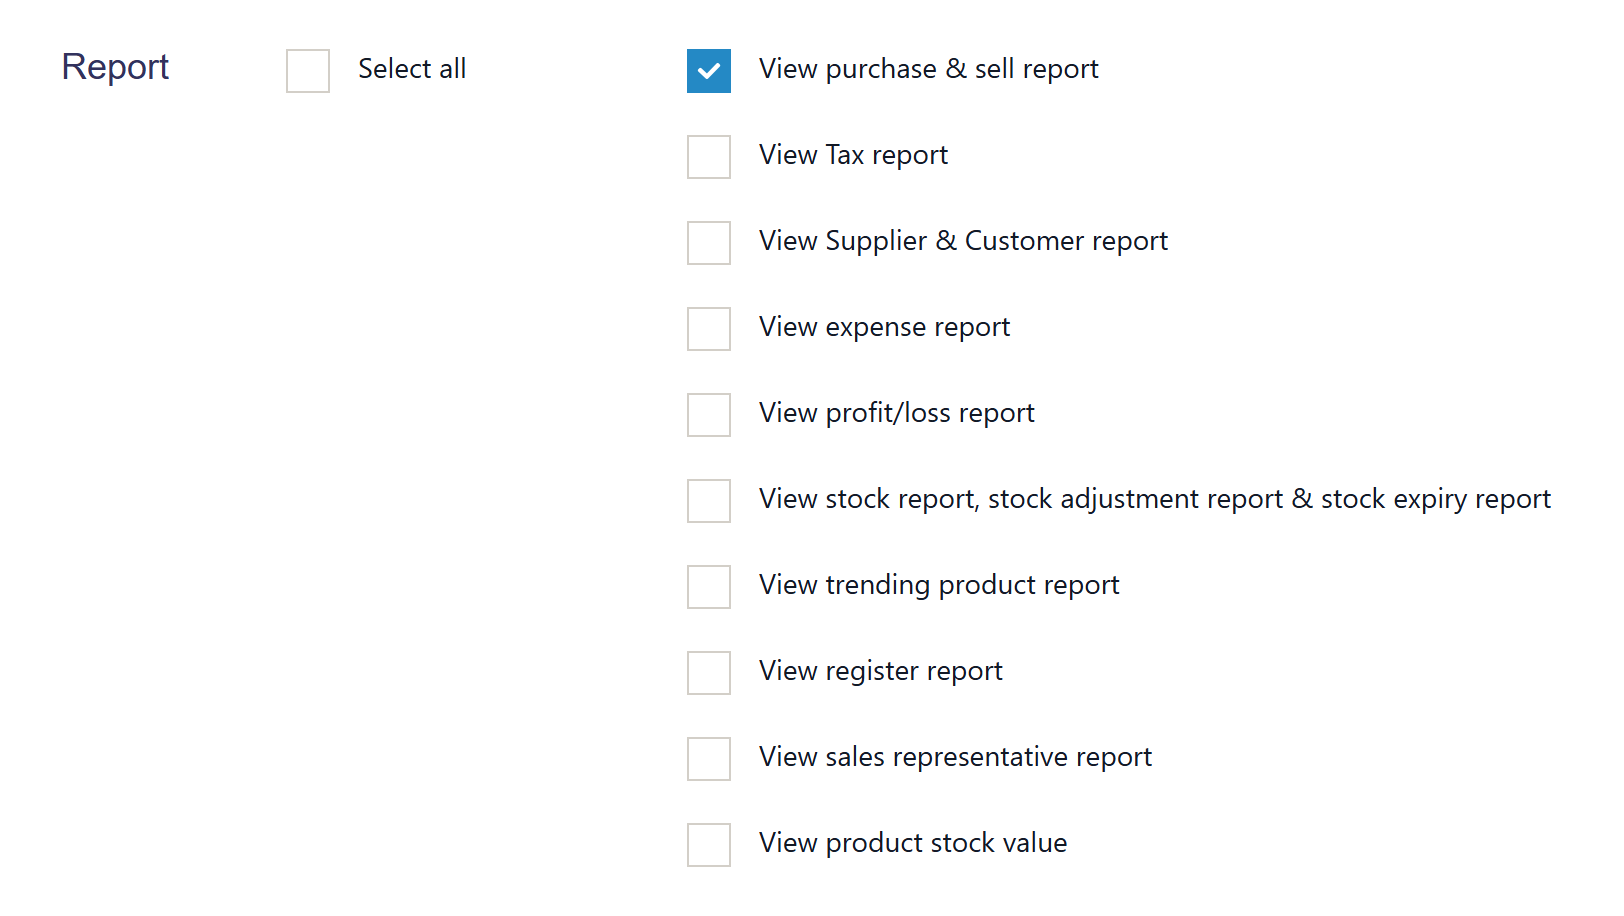Click 'View profit/loss report' label text

896,413
